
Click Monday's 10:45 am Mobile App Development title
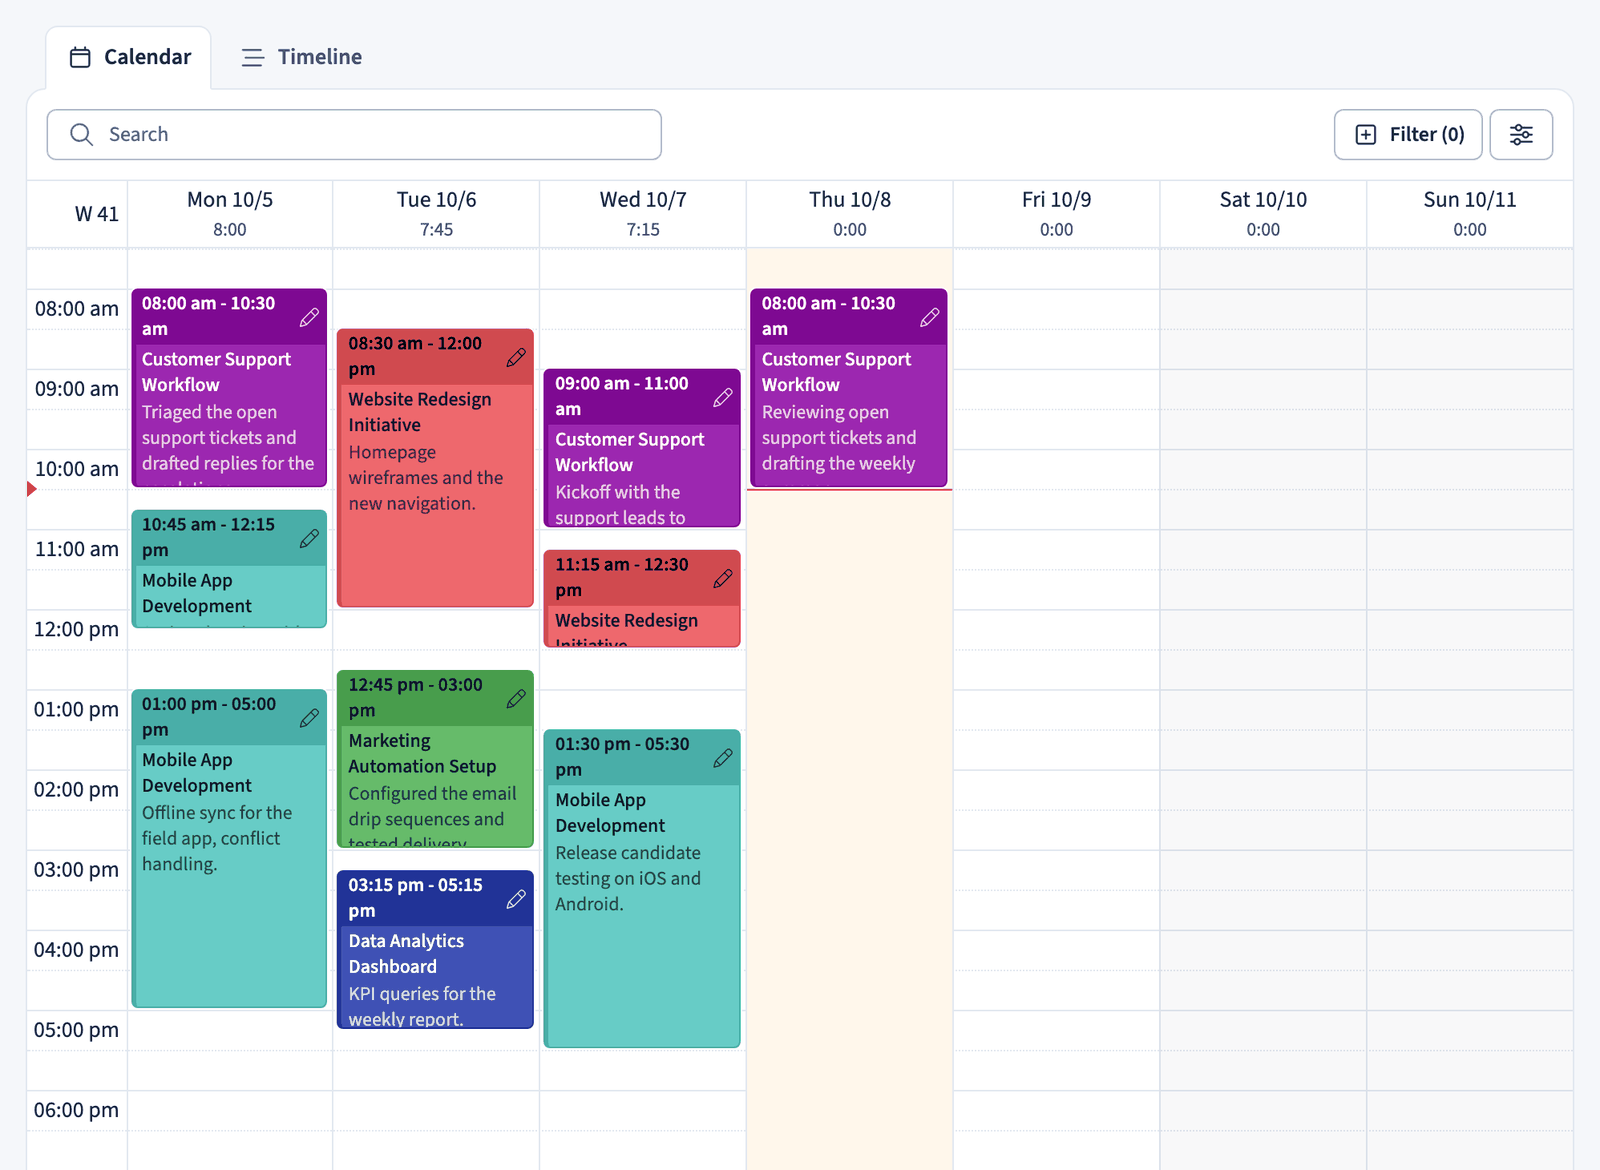point(197,593)
